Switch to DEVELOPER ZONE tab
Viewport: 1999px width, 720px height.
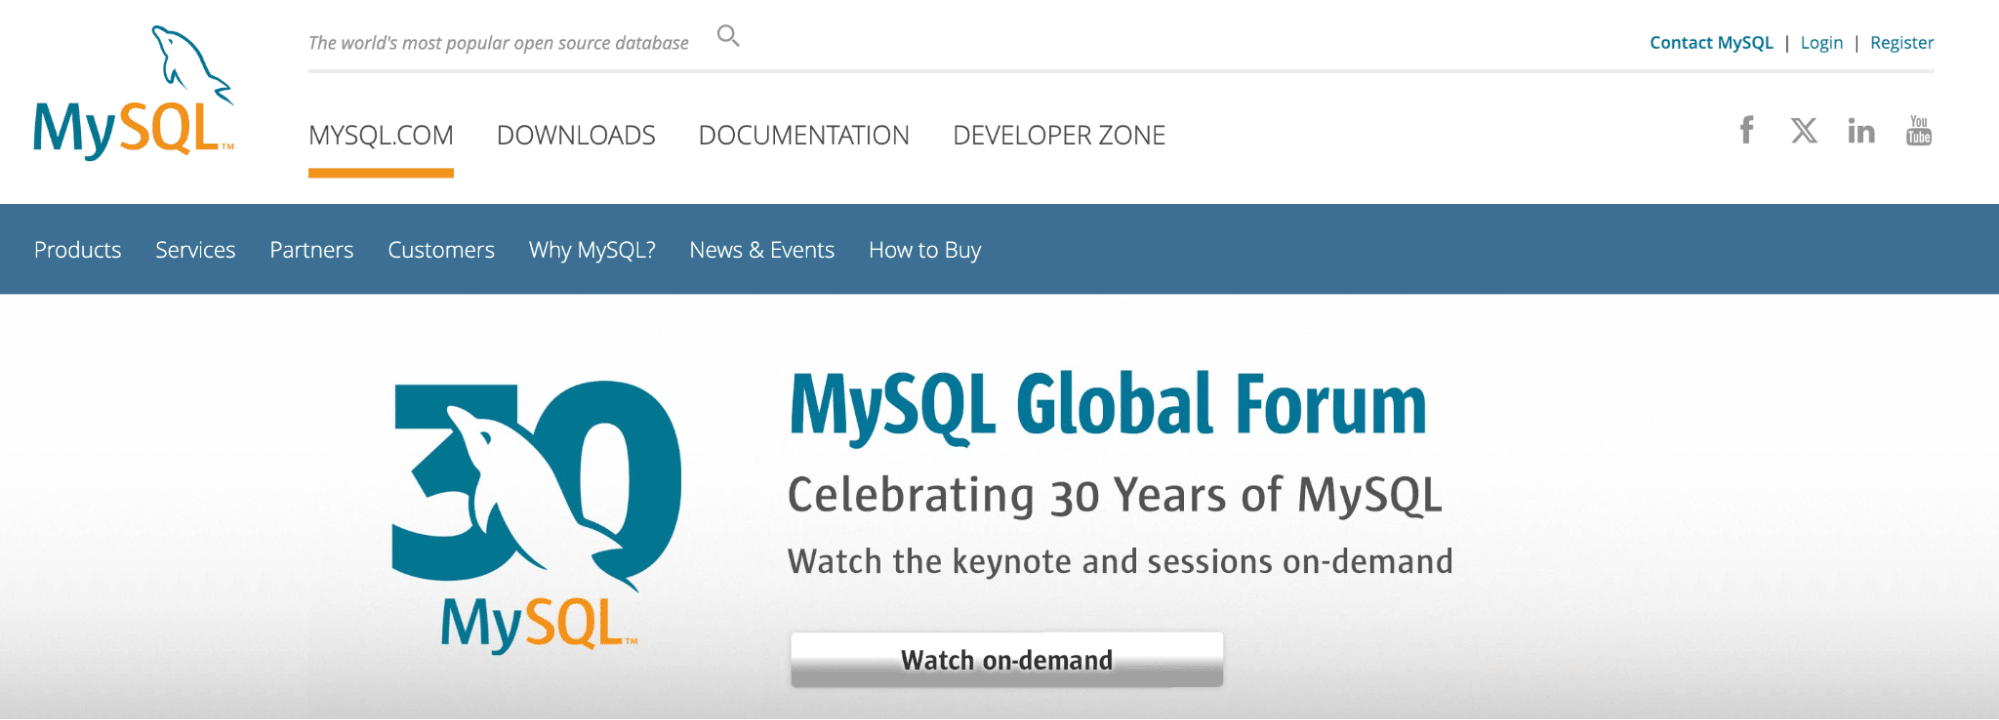pyautogui.click(x=1059, y=135)
